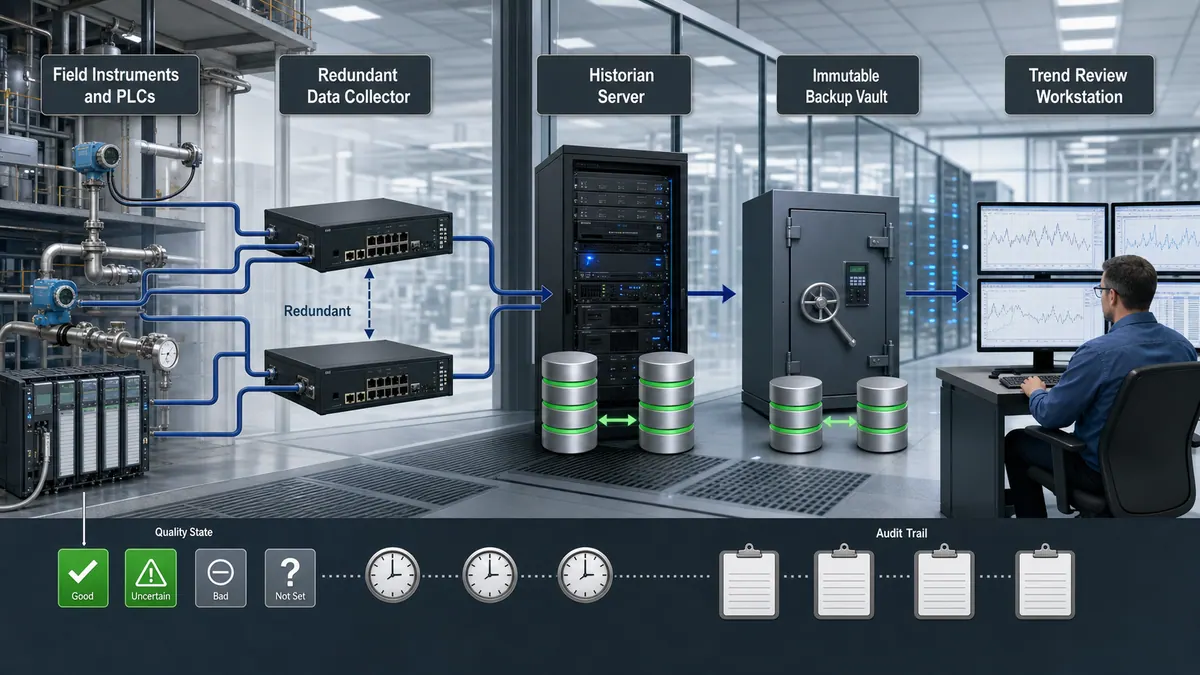Screen dimensions: 1200x675
Task: View the upper-left trend monitor
Action: tap(1042, 237)
